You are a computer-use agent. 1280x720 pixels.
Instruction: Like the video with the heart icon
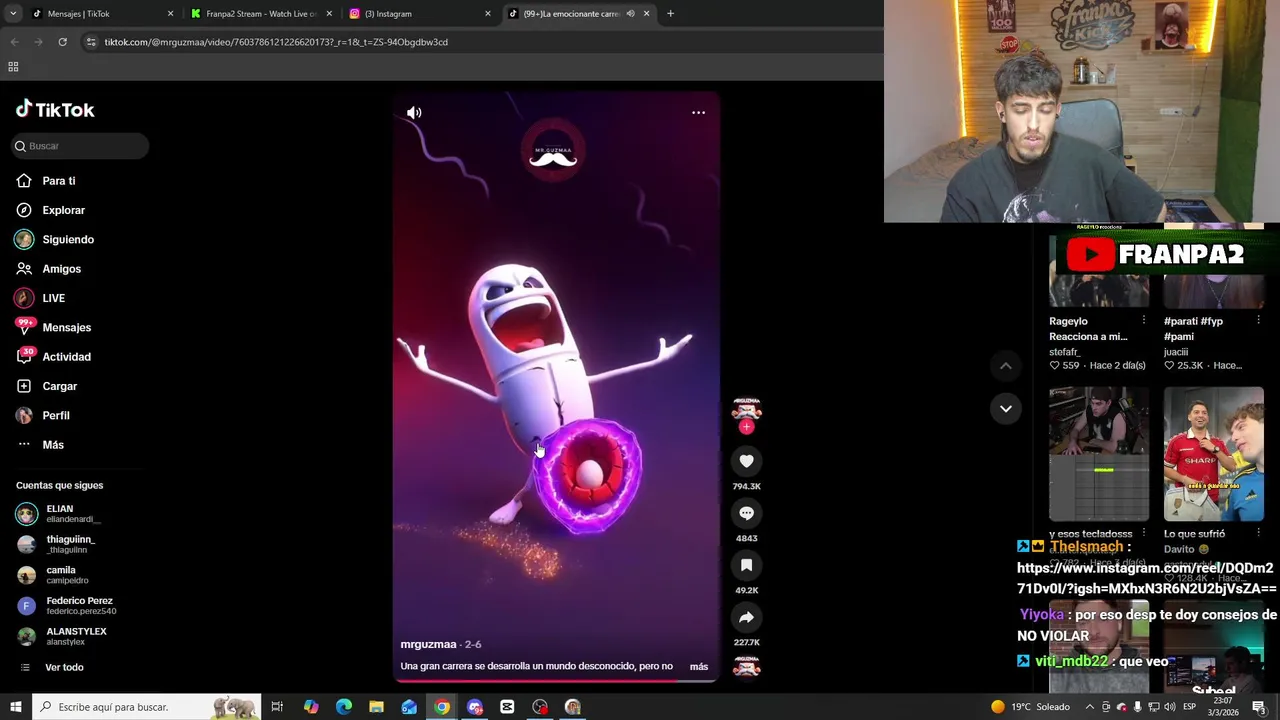(x=746, y=461)
